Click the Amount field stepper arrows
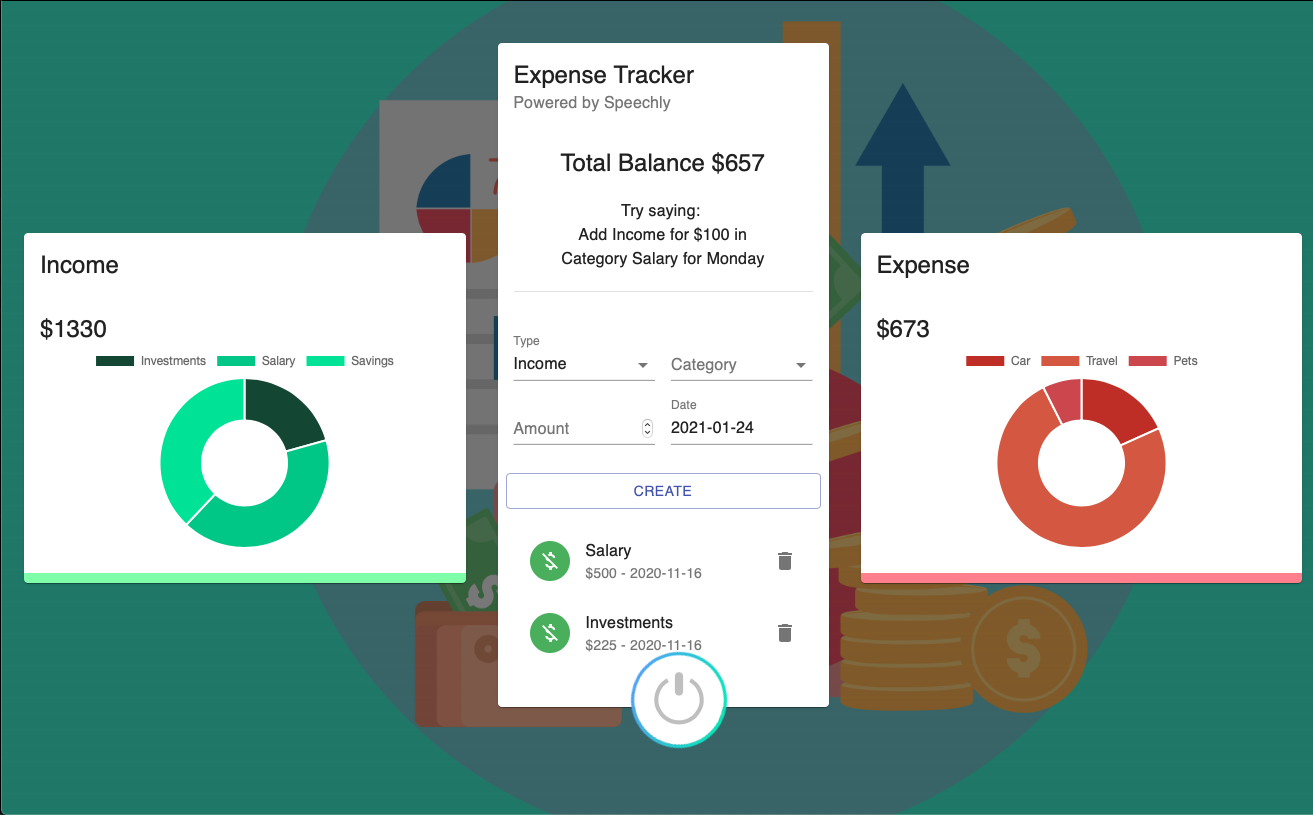1313x815 pixels. (x=647, y=428)
